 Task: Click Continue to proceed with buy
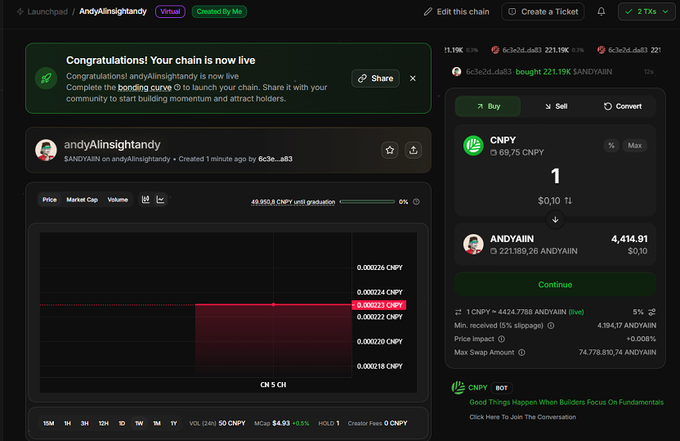pyautogui.click(x=555, y=285)
